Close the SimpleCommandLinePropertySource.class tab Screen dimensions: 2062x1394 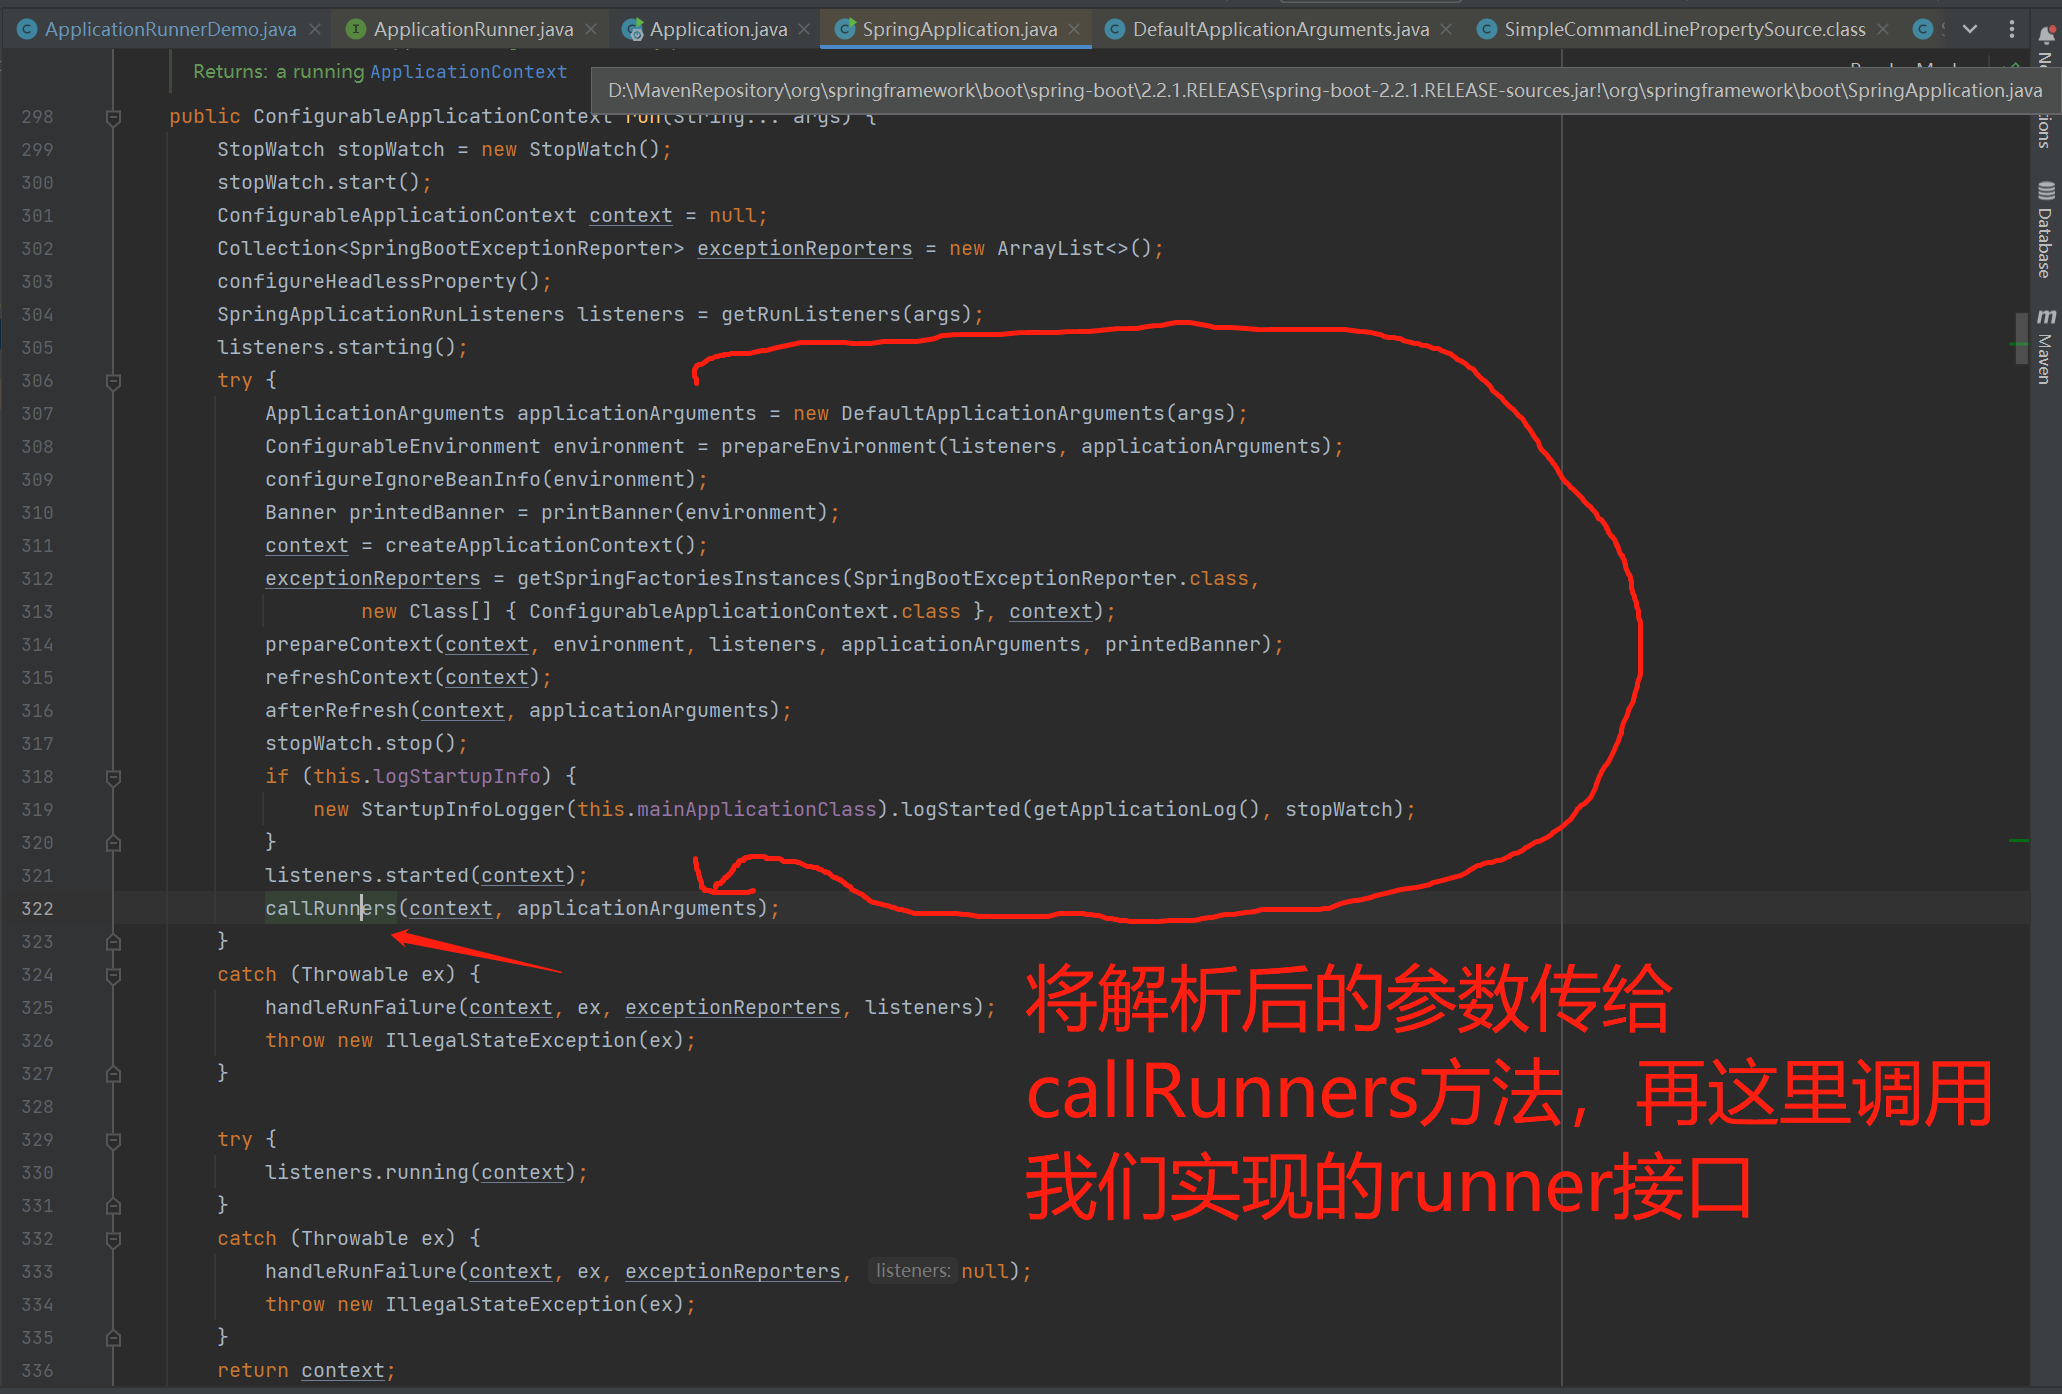tap(1883, 30)
